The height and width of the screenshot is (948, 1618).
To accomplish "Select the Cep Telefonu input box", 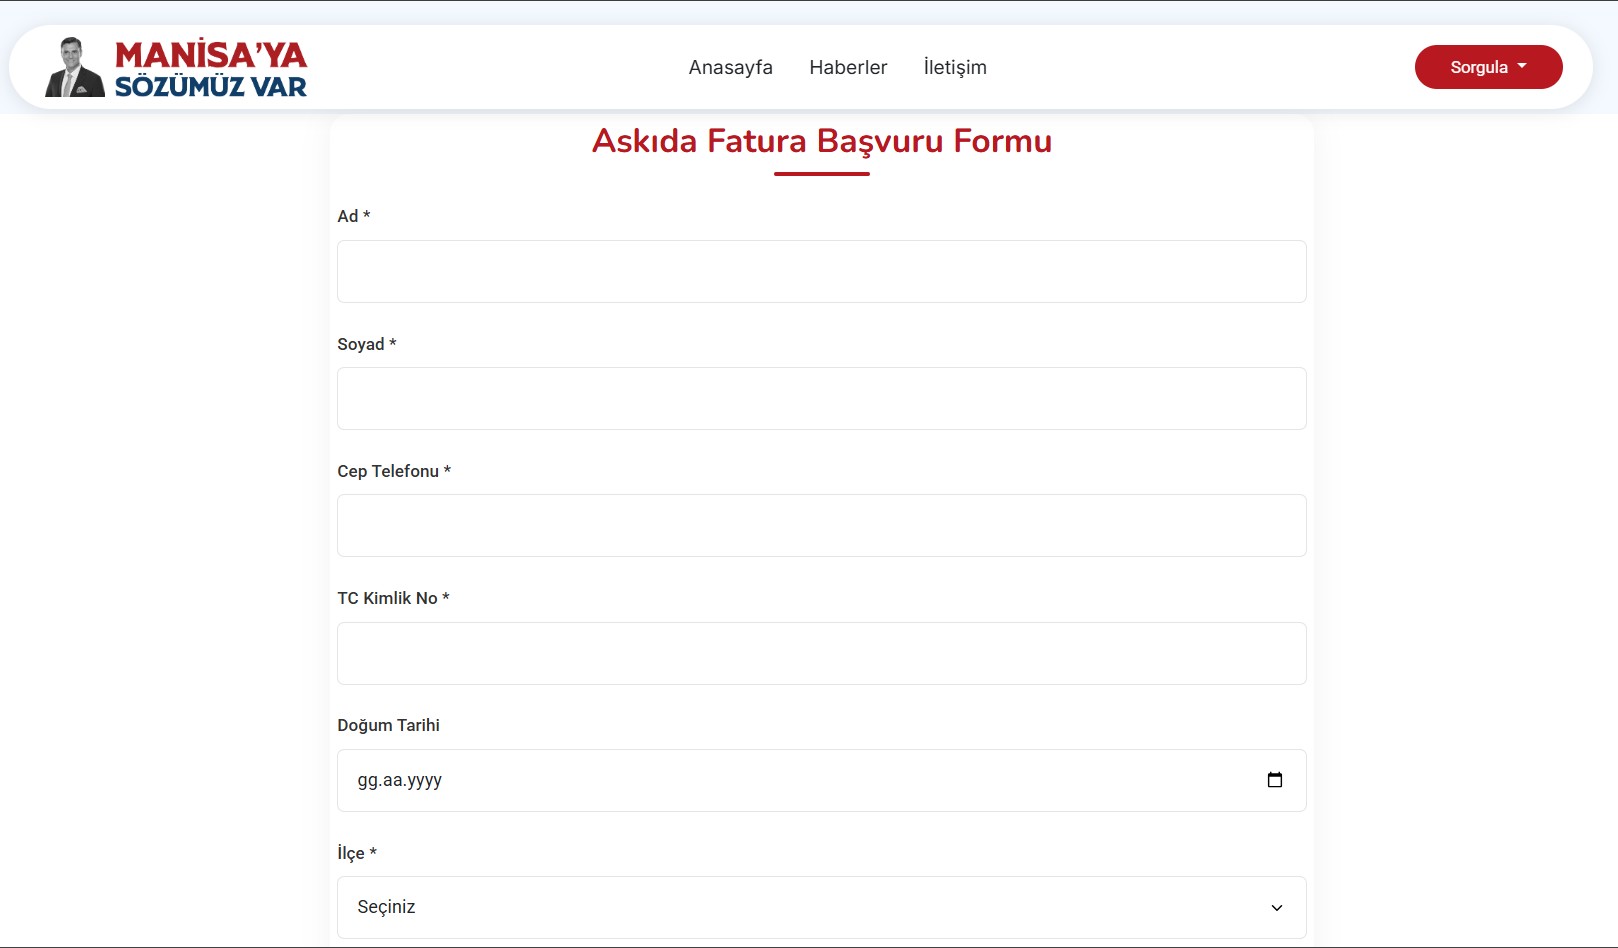I will [821, 525].
